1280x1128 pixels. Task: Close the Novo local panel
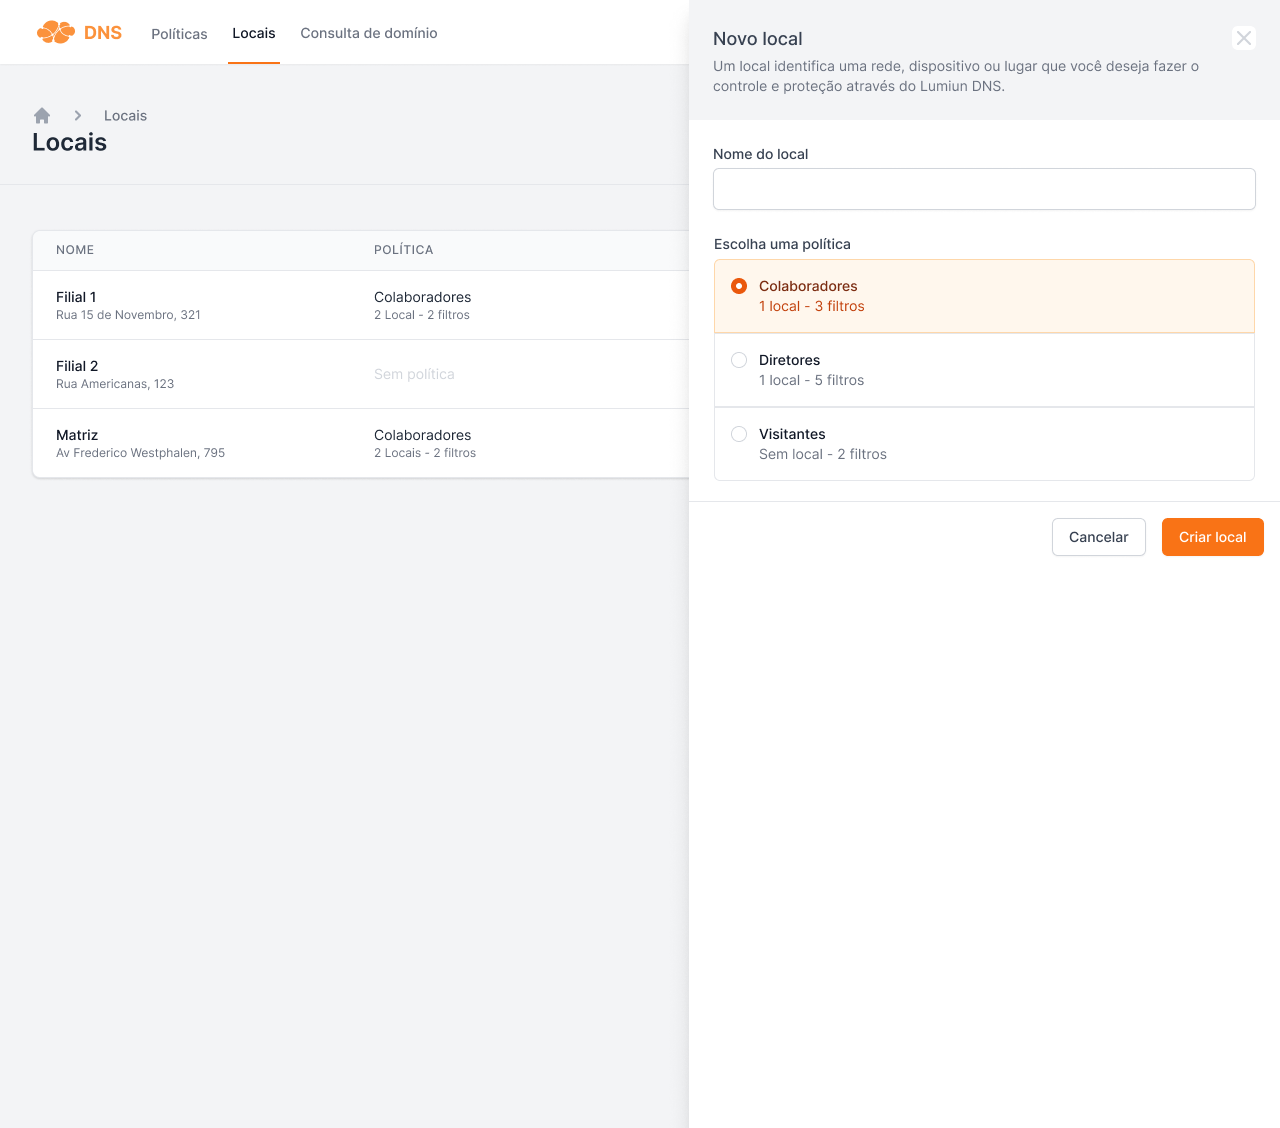[x=1243, y=38]
